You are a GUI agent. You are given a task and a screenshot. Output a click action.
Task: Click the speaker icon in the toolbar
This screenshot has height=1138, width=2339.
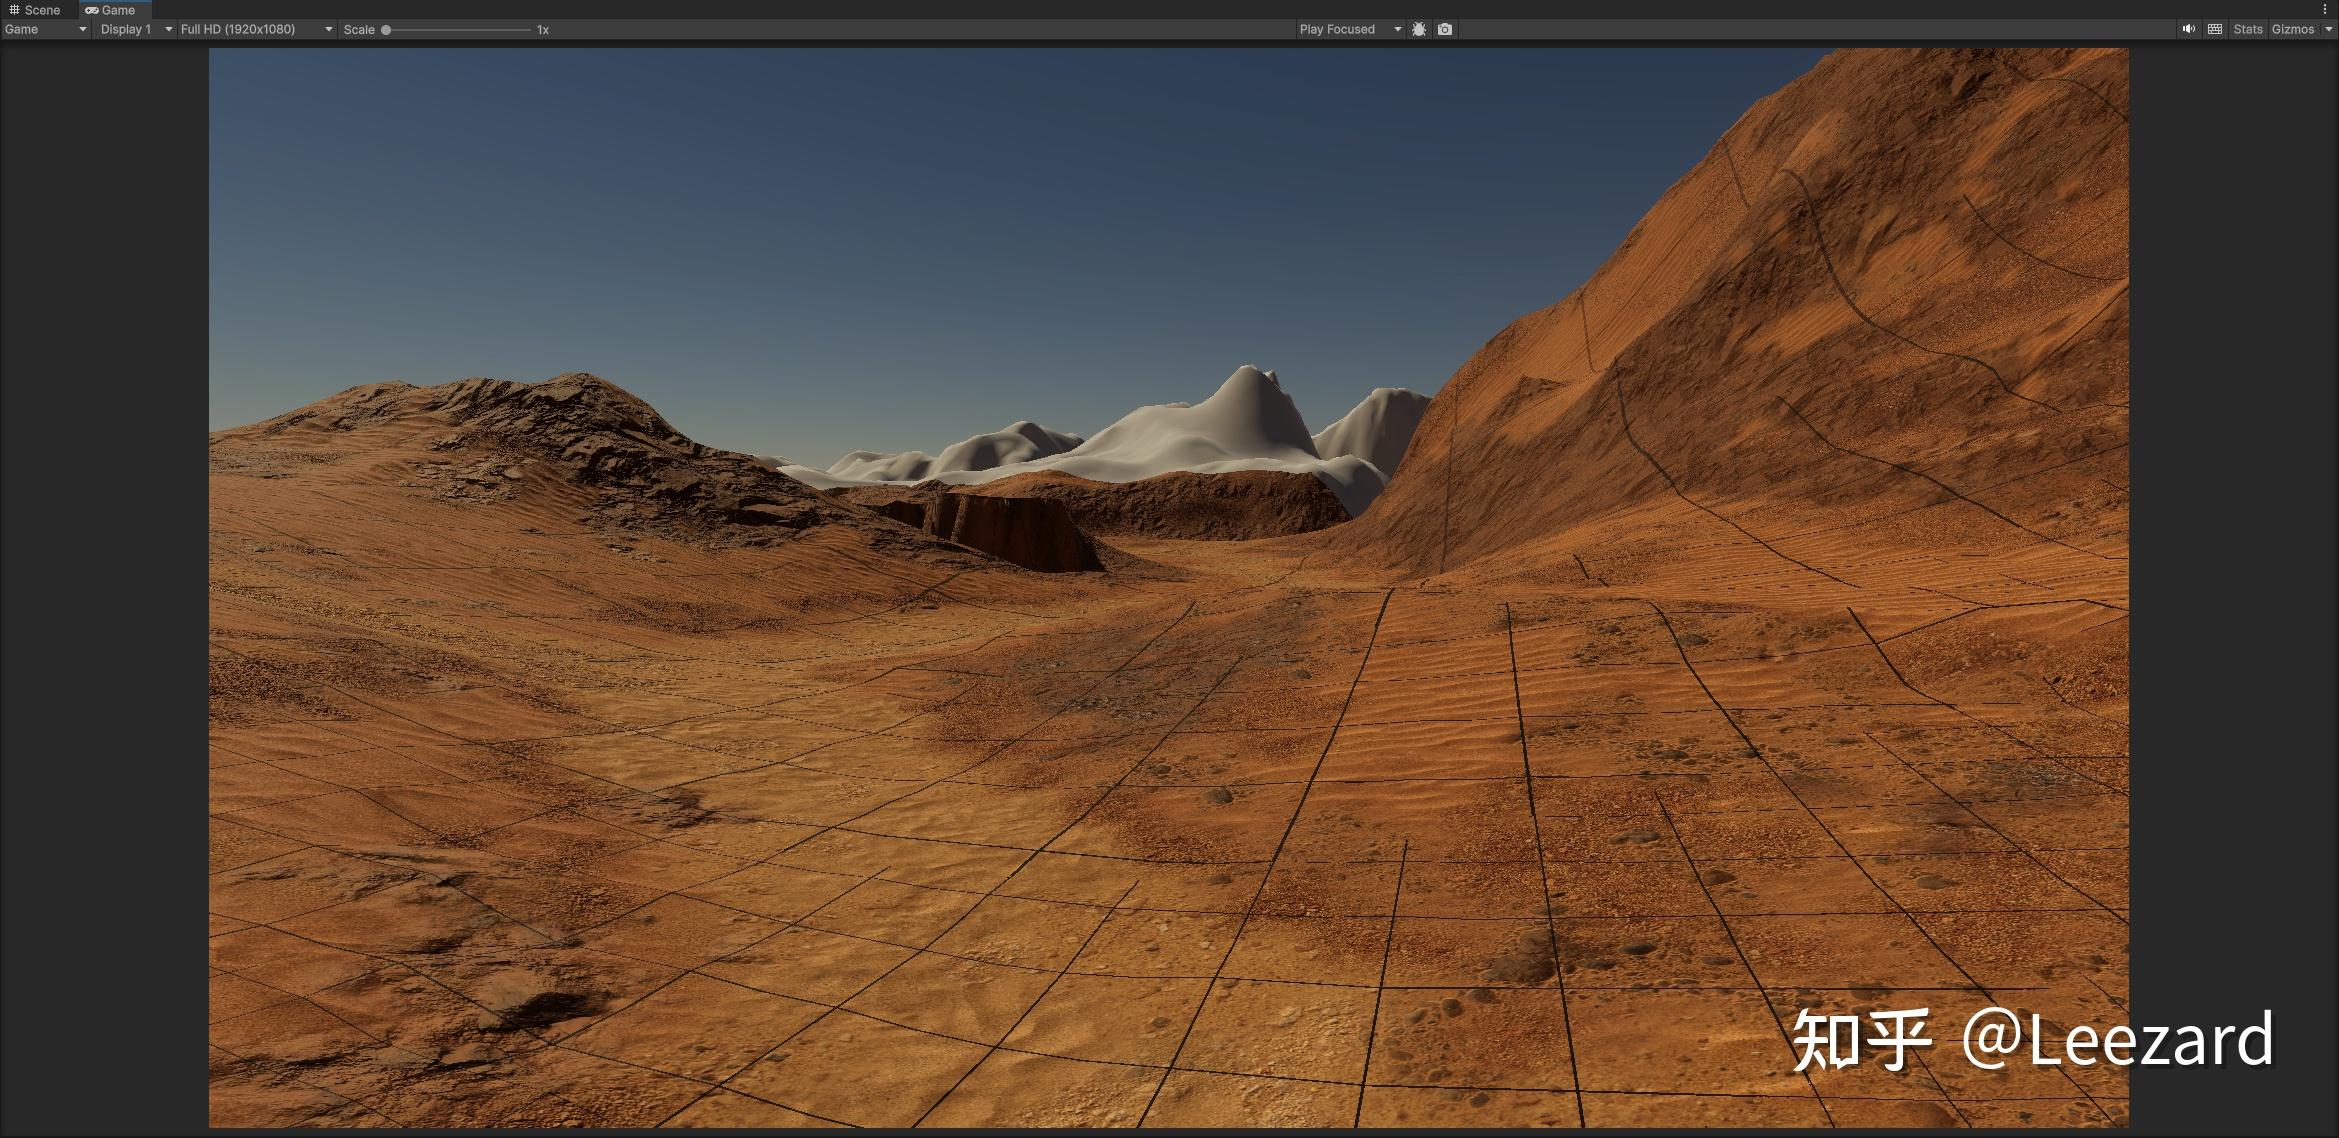[x=2189, y=29]
